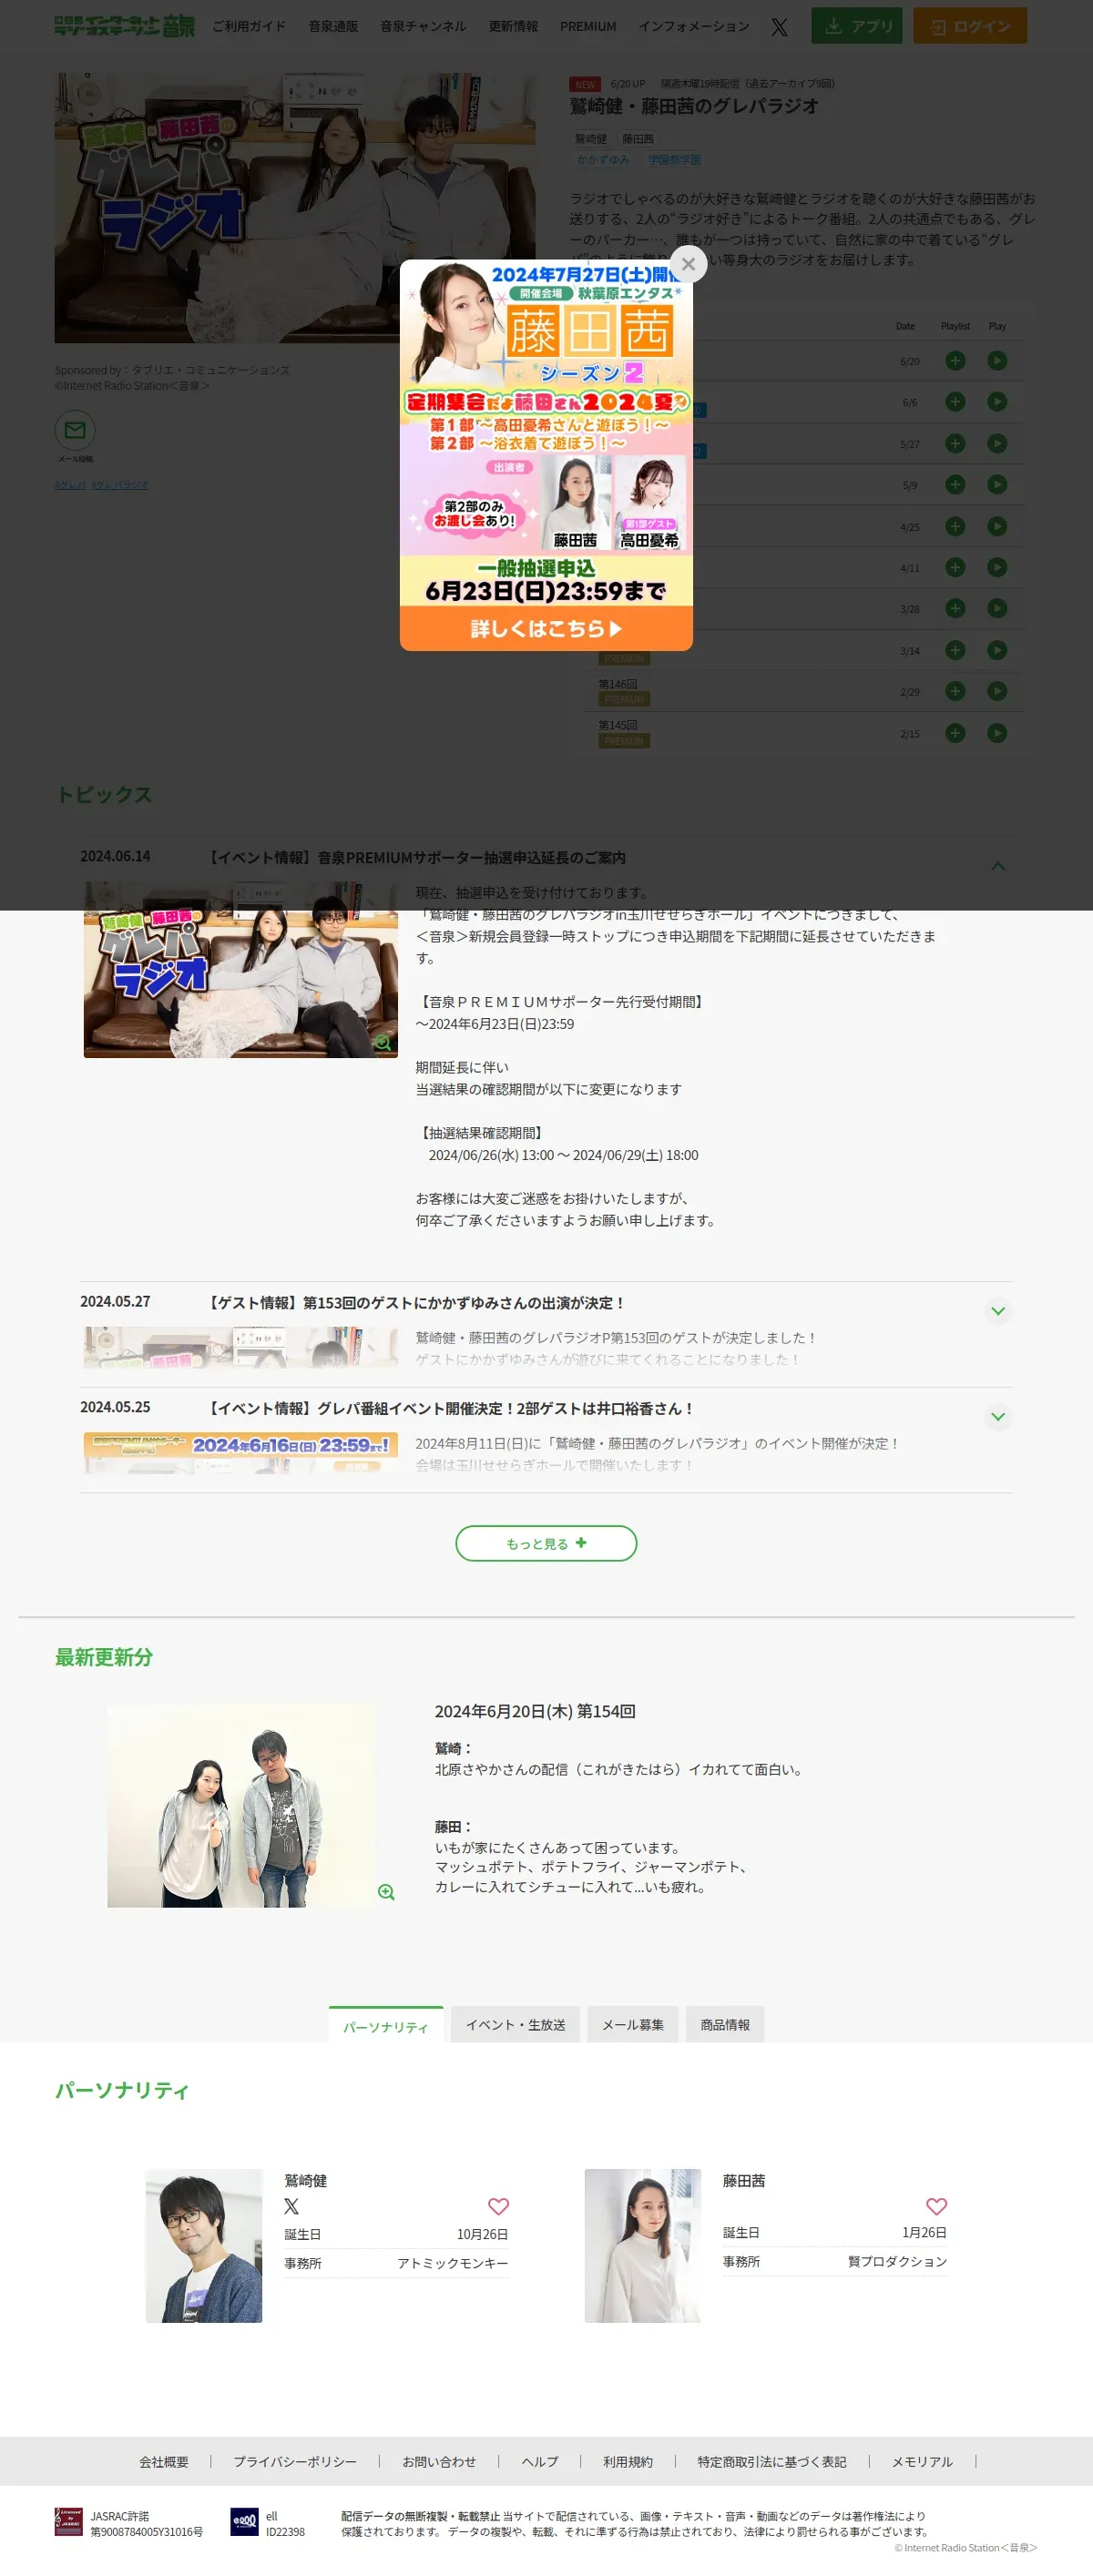Screen dimensions: 1093x2576
Task: Click the ログイン button
Action: pos(970,26)
